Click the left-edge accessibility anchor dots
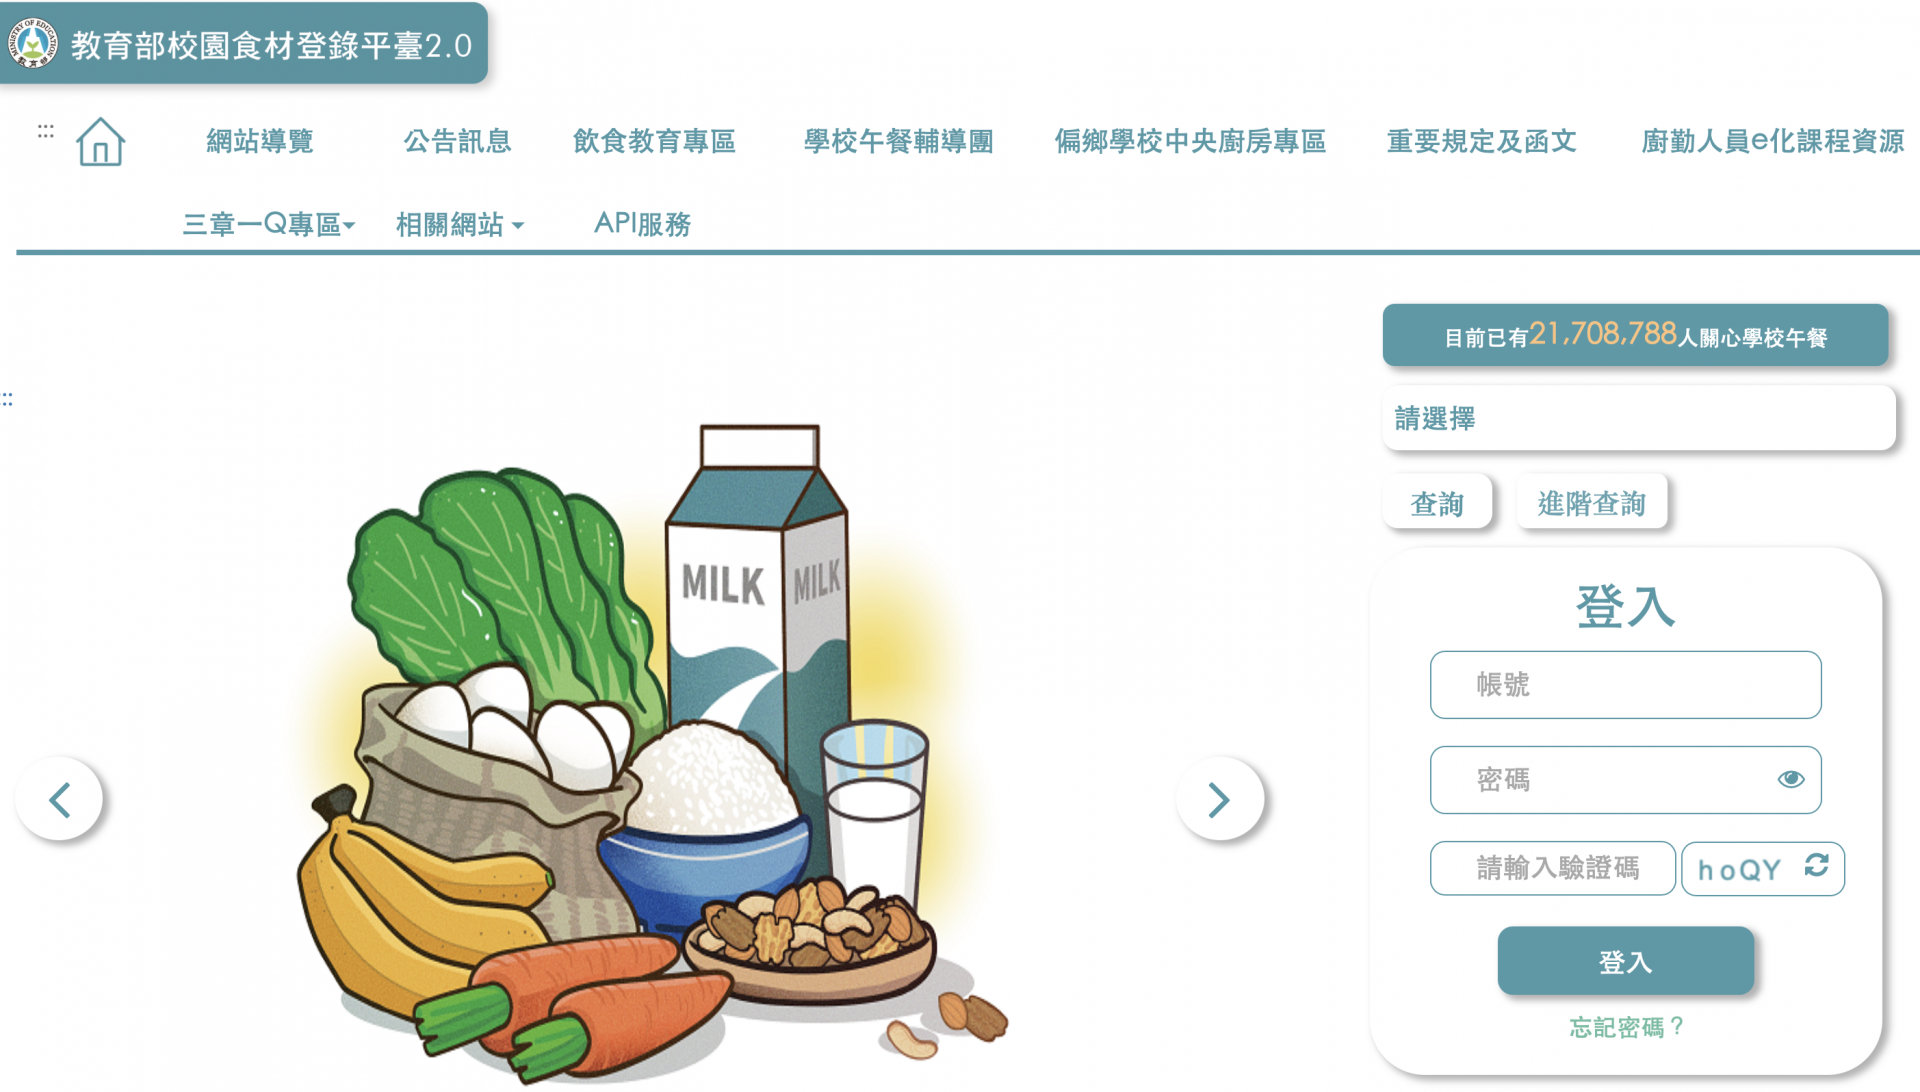 tap(7, 399)
